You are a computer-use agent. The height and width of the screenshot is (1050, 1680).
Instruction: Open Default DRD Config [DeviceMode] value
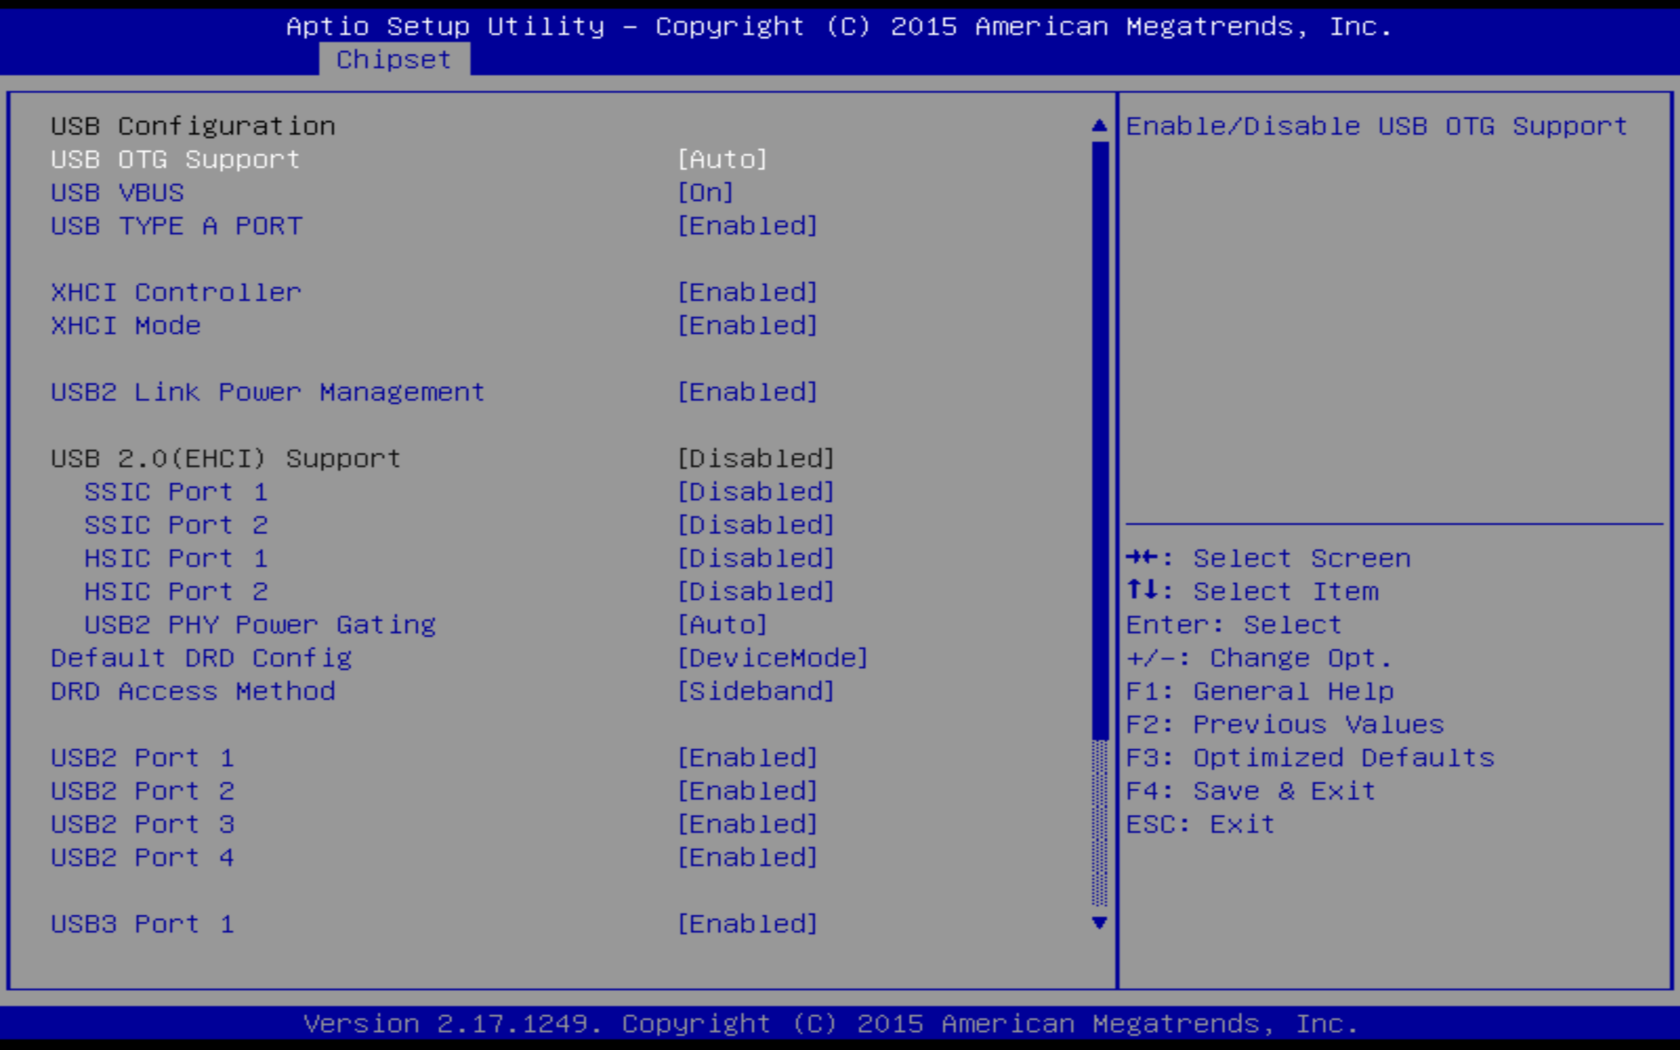pos(772,658)
